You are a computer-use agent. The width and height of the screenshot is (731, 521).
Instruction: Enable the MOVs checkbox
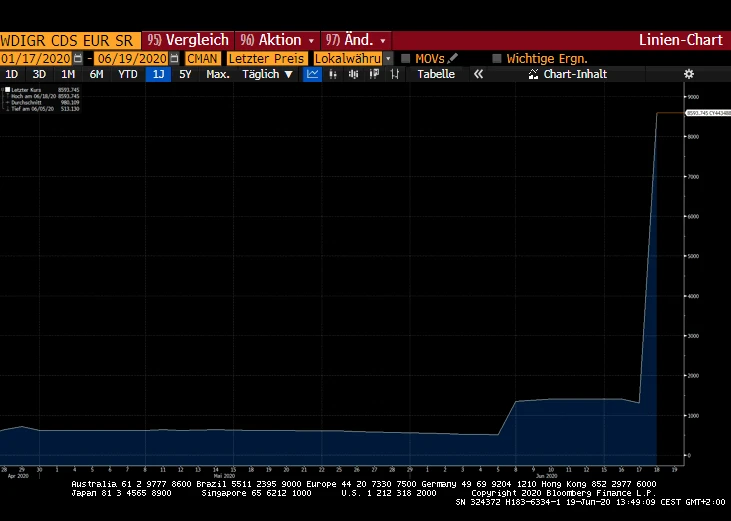click(405, 58)
